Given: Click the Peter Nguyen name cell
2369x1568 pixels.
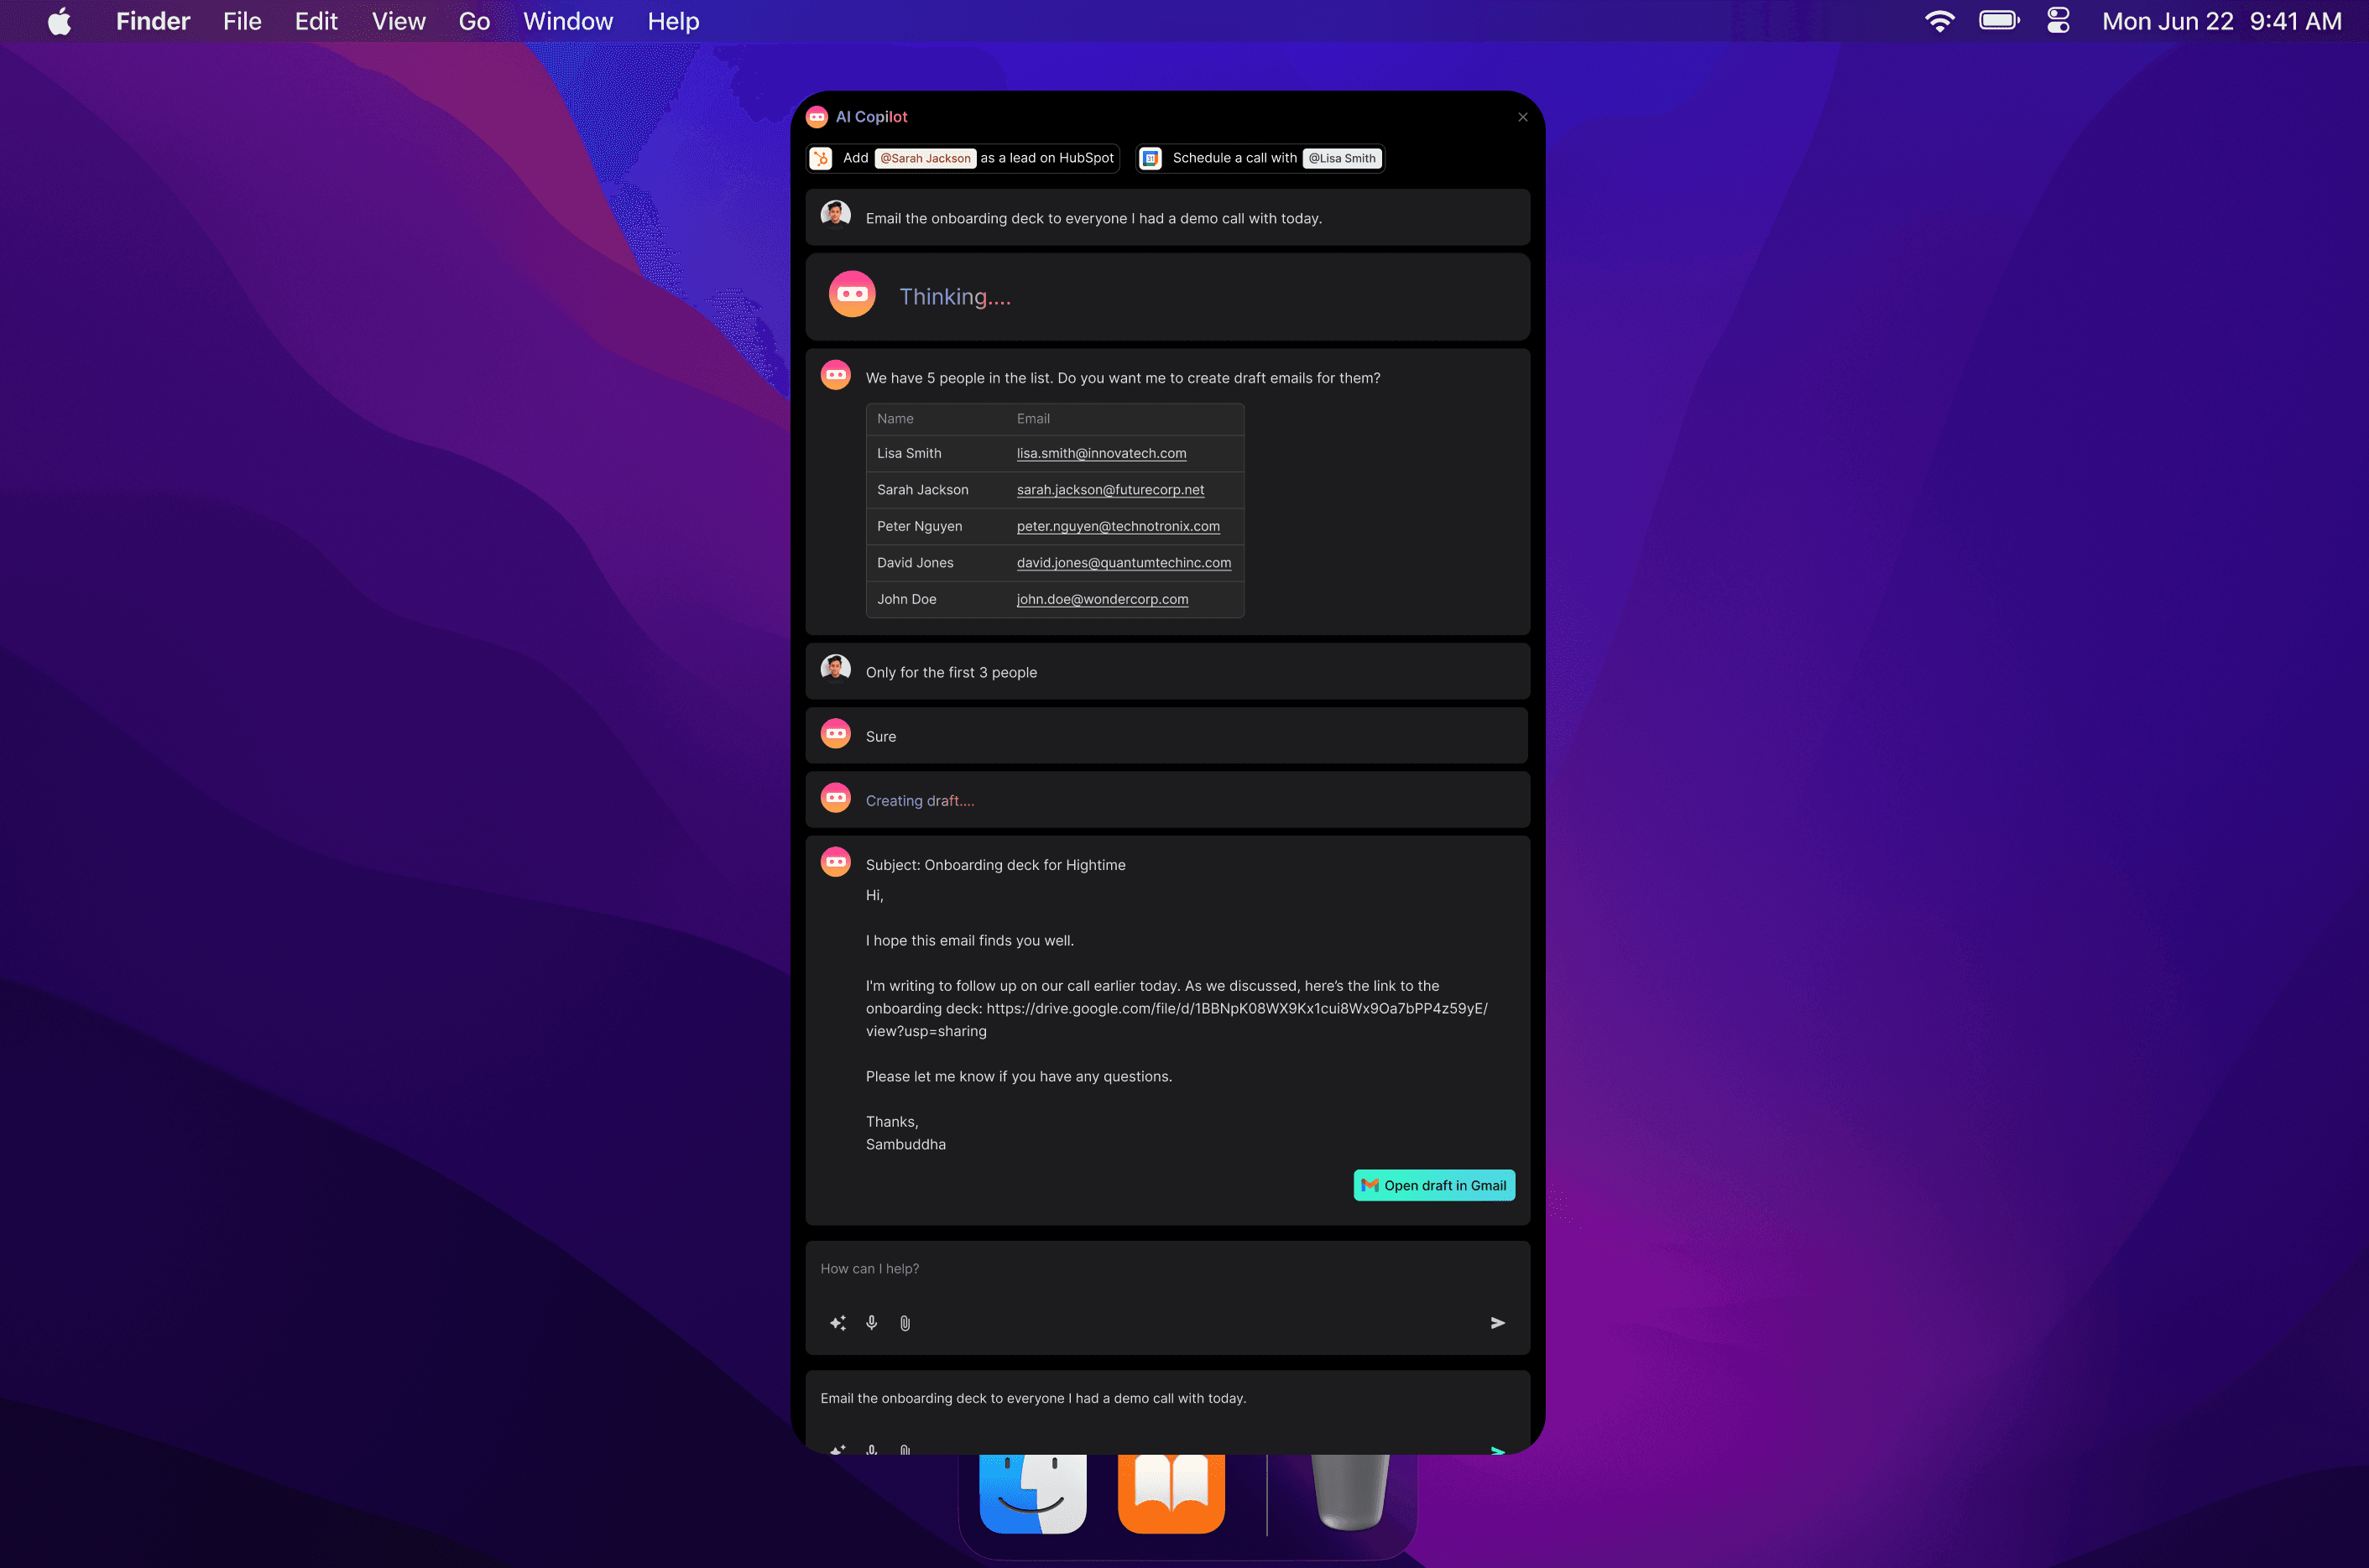Looking at the screenshot, I should [919, 526].
